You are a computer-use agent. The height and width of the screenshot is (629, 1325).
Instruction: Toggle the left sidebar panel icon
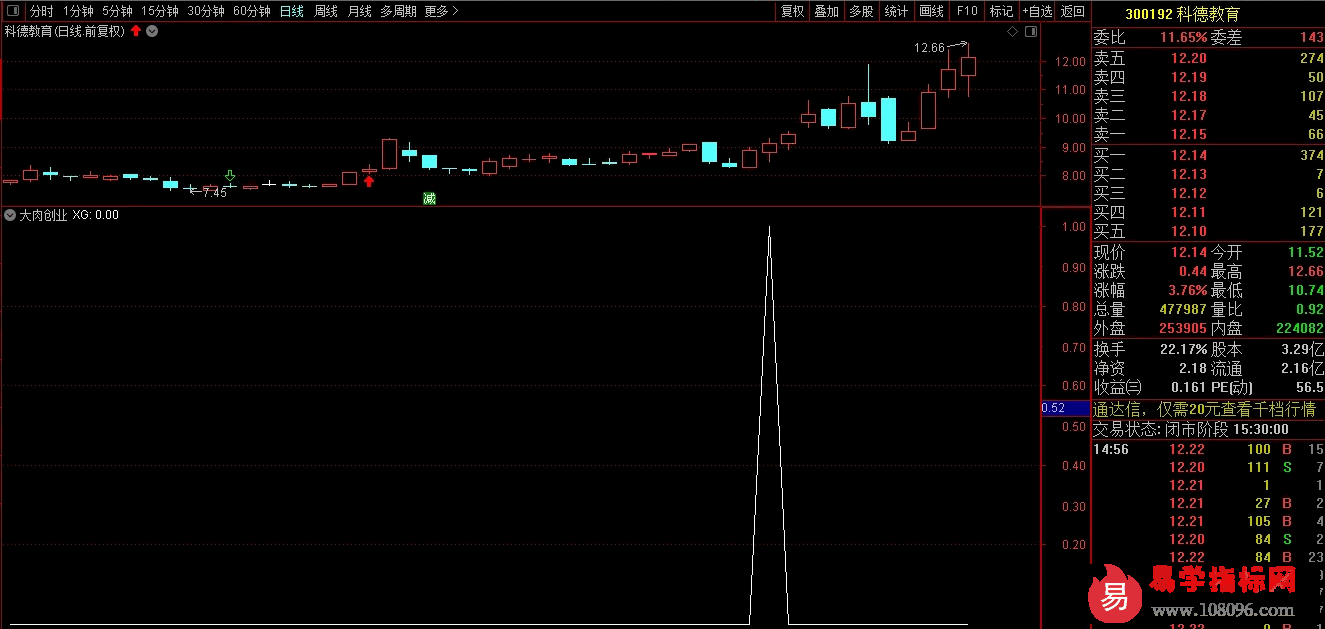pos(12,11)
